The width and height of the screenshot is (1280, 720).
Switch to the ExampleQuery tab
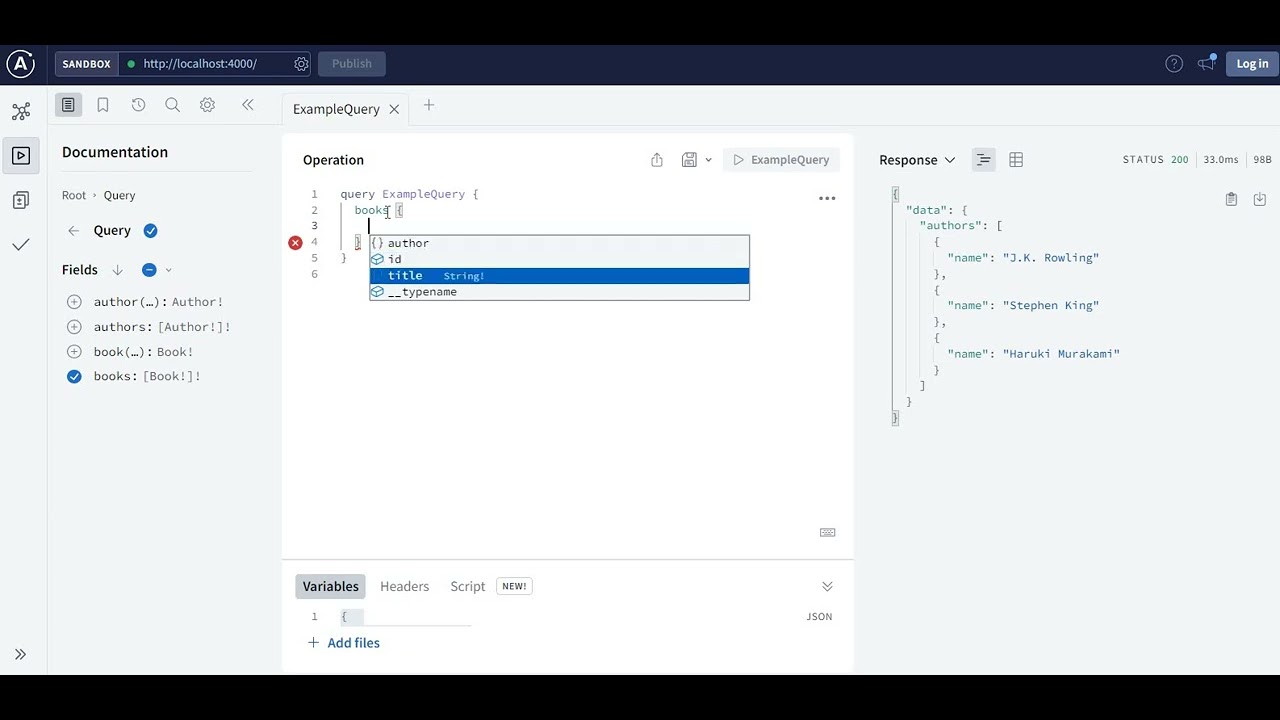pos(336,109)
